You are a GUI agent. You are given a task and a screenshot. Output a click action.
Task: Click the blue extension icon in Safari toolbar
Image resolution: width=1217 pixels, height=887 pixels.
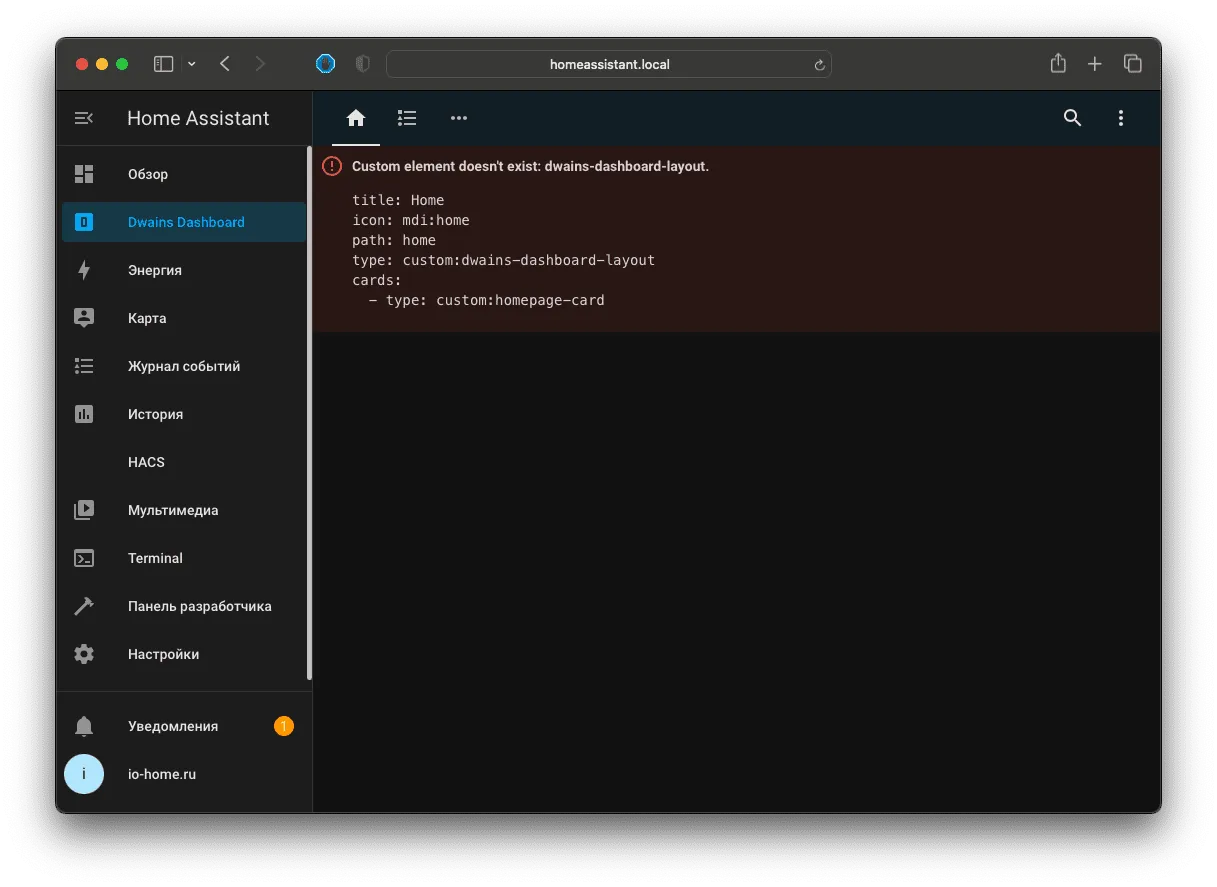click(326, 64)
